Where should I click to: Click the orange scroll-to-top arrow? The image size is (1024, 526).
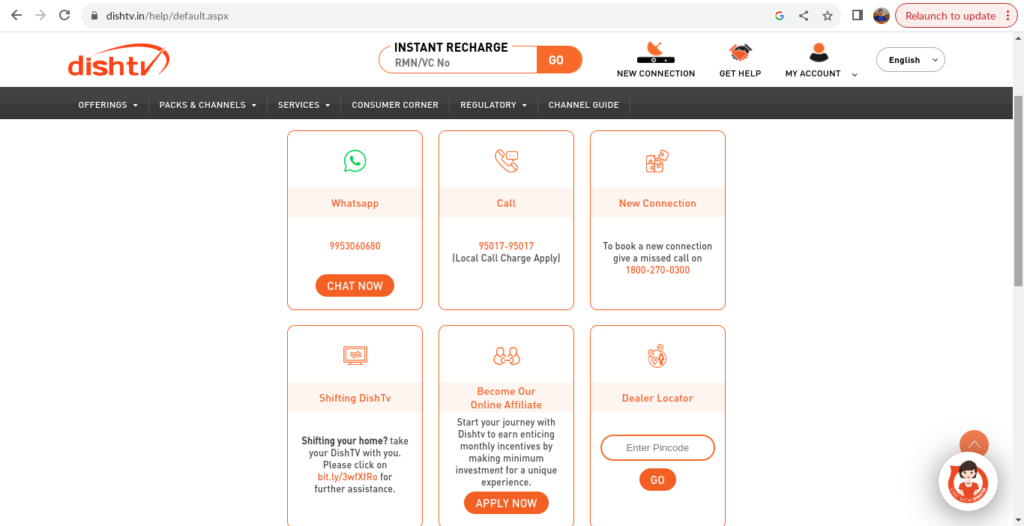tap(974, 444)
